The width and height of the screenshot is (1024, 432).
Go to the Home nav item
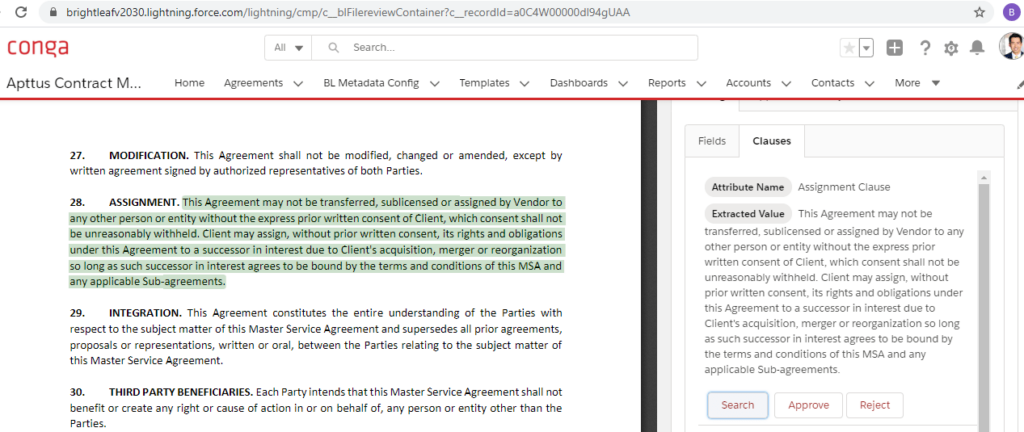189,83
